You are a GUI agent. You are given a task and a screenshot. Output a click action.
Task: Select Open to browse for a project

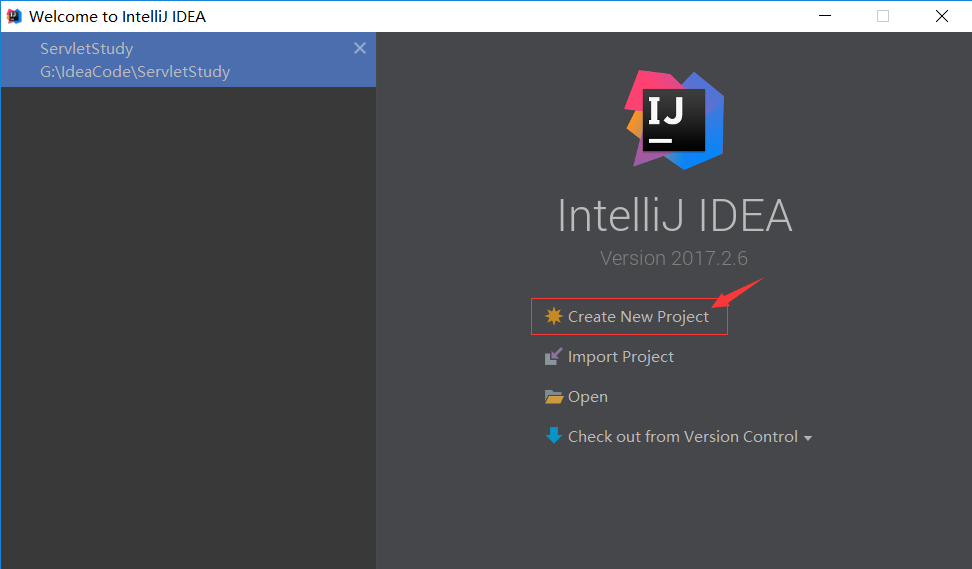(588, 397)
